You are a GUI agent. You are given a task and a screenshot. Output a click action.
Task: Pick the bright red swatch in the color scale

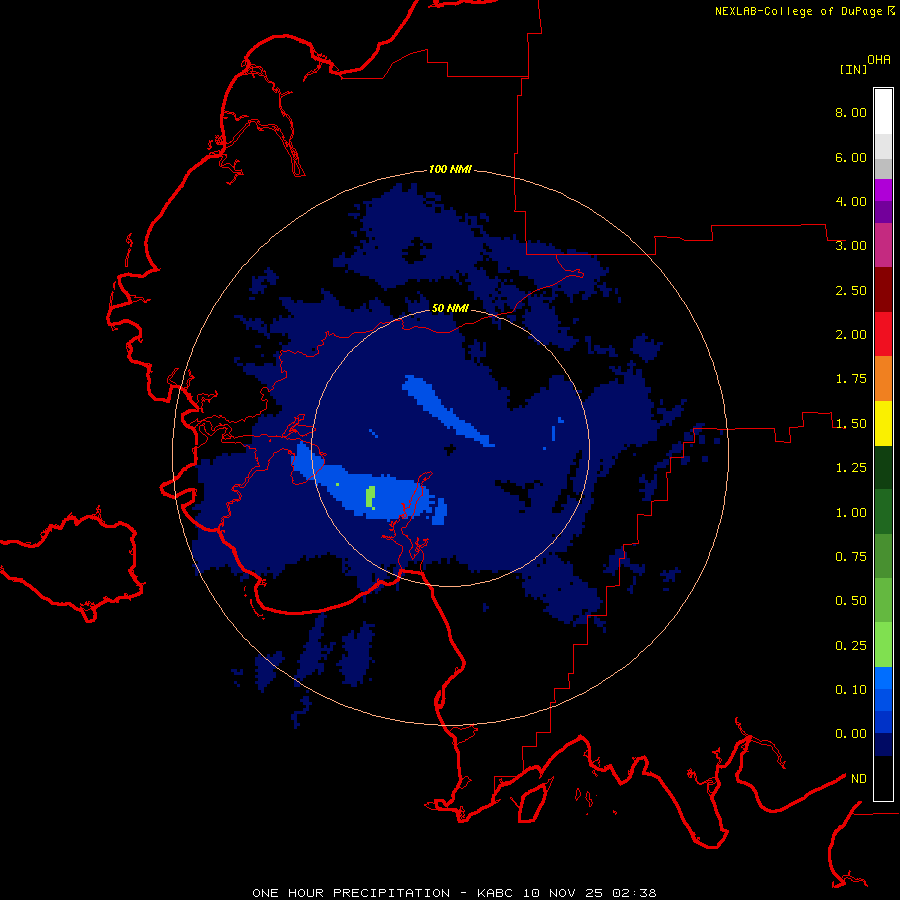(x=883, y=334)
